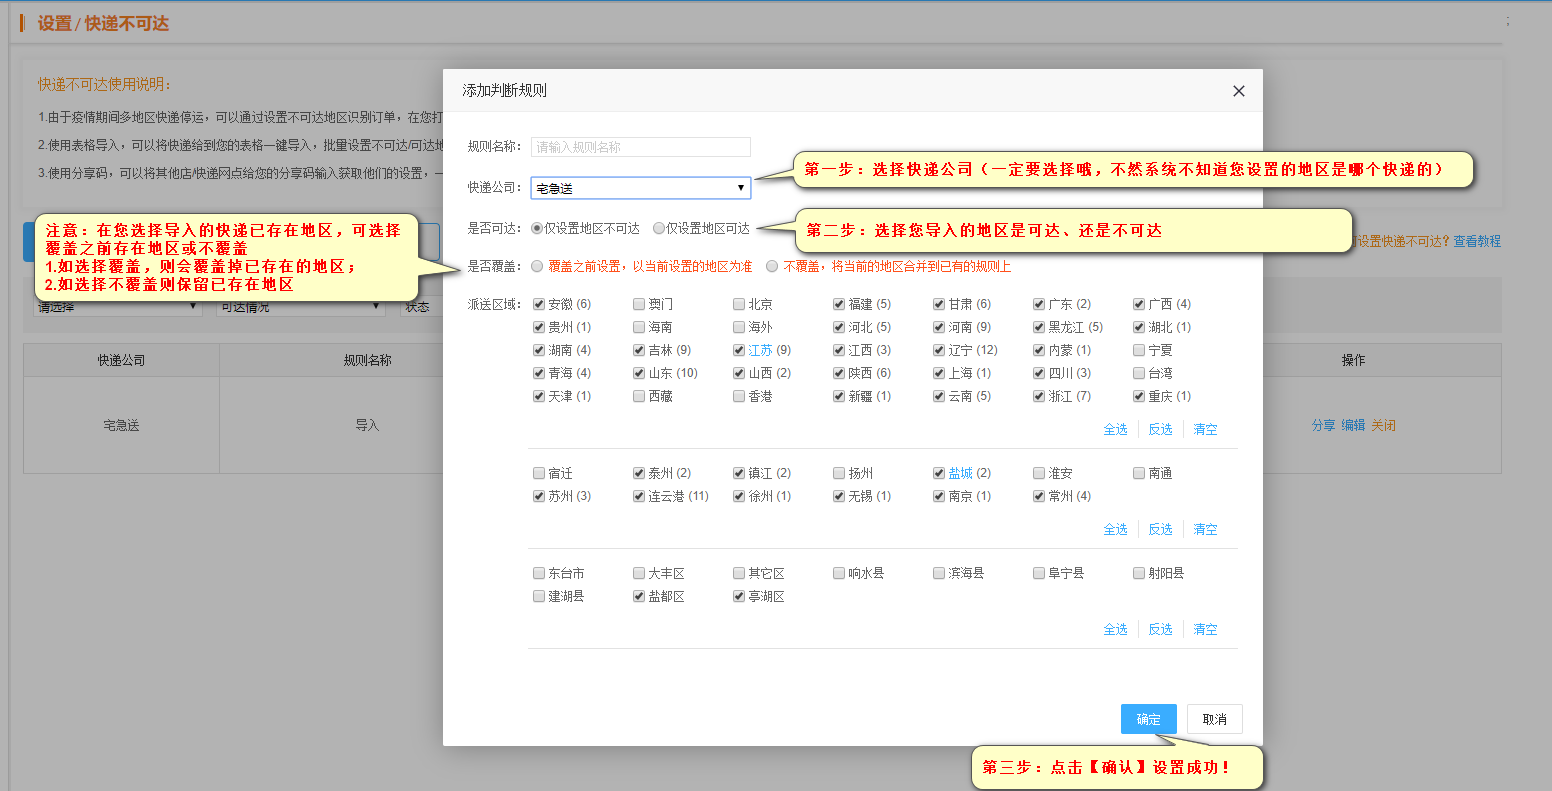Click 全选 under the province list
This screenshot has height=791, width=1552.
tap(1115, 429)
